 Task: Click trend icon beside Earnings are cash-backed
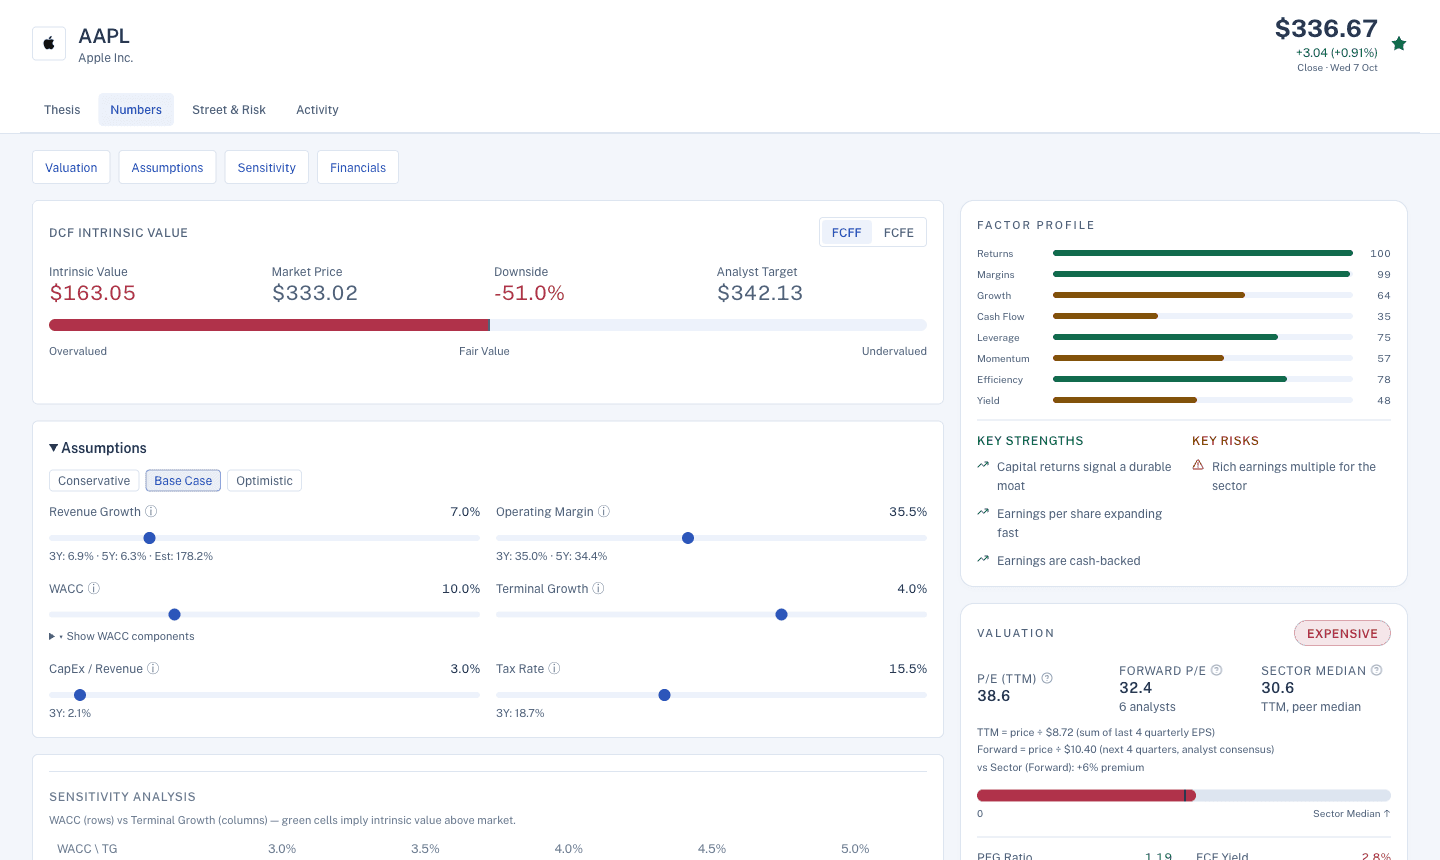[x=983, y=559]
